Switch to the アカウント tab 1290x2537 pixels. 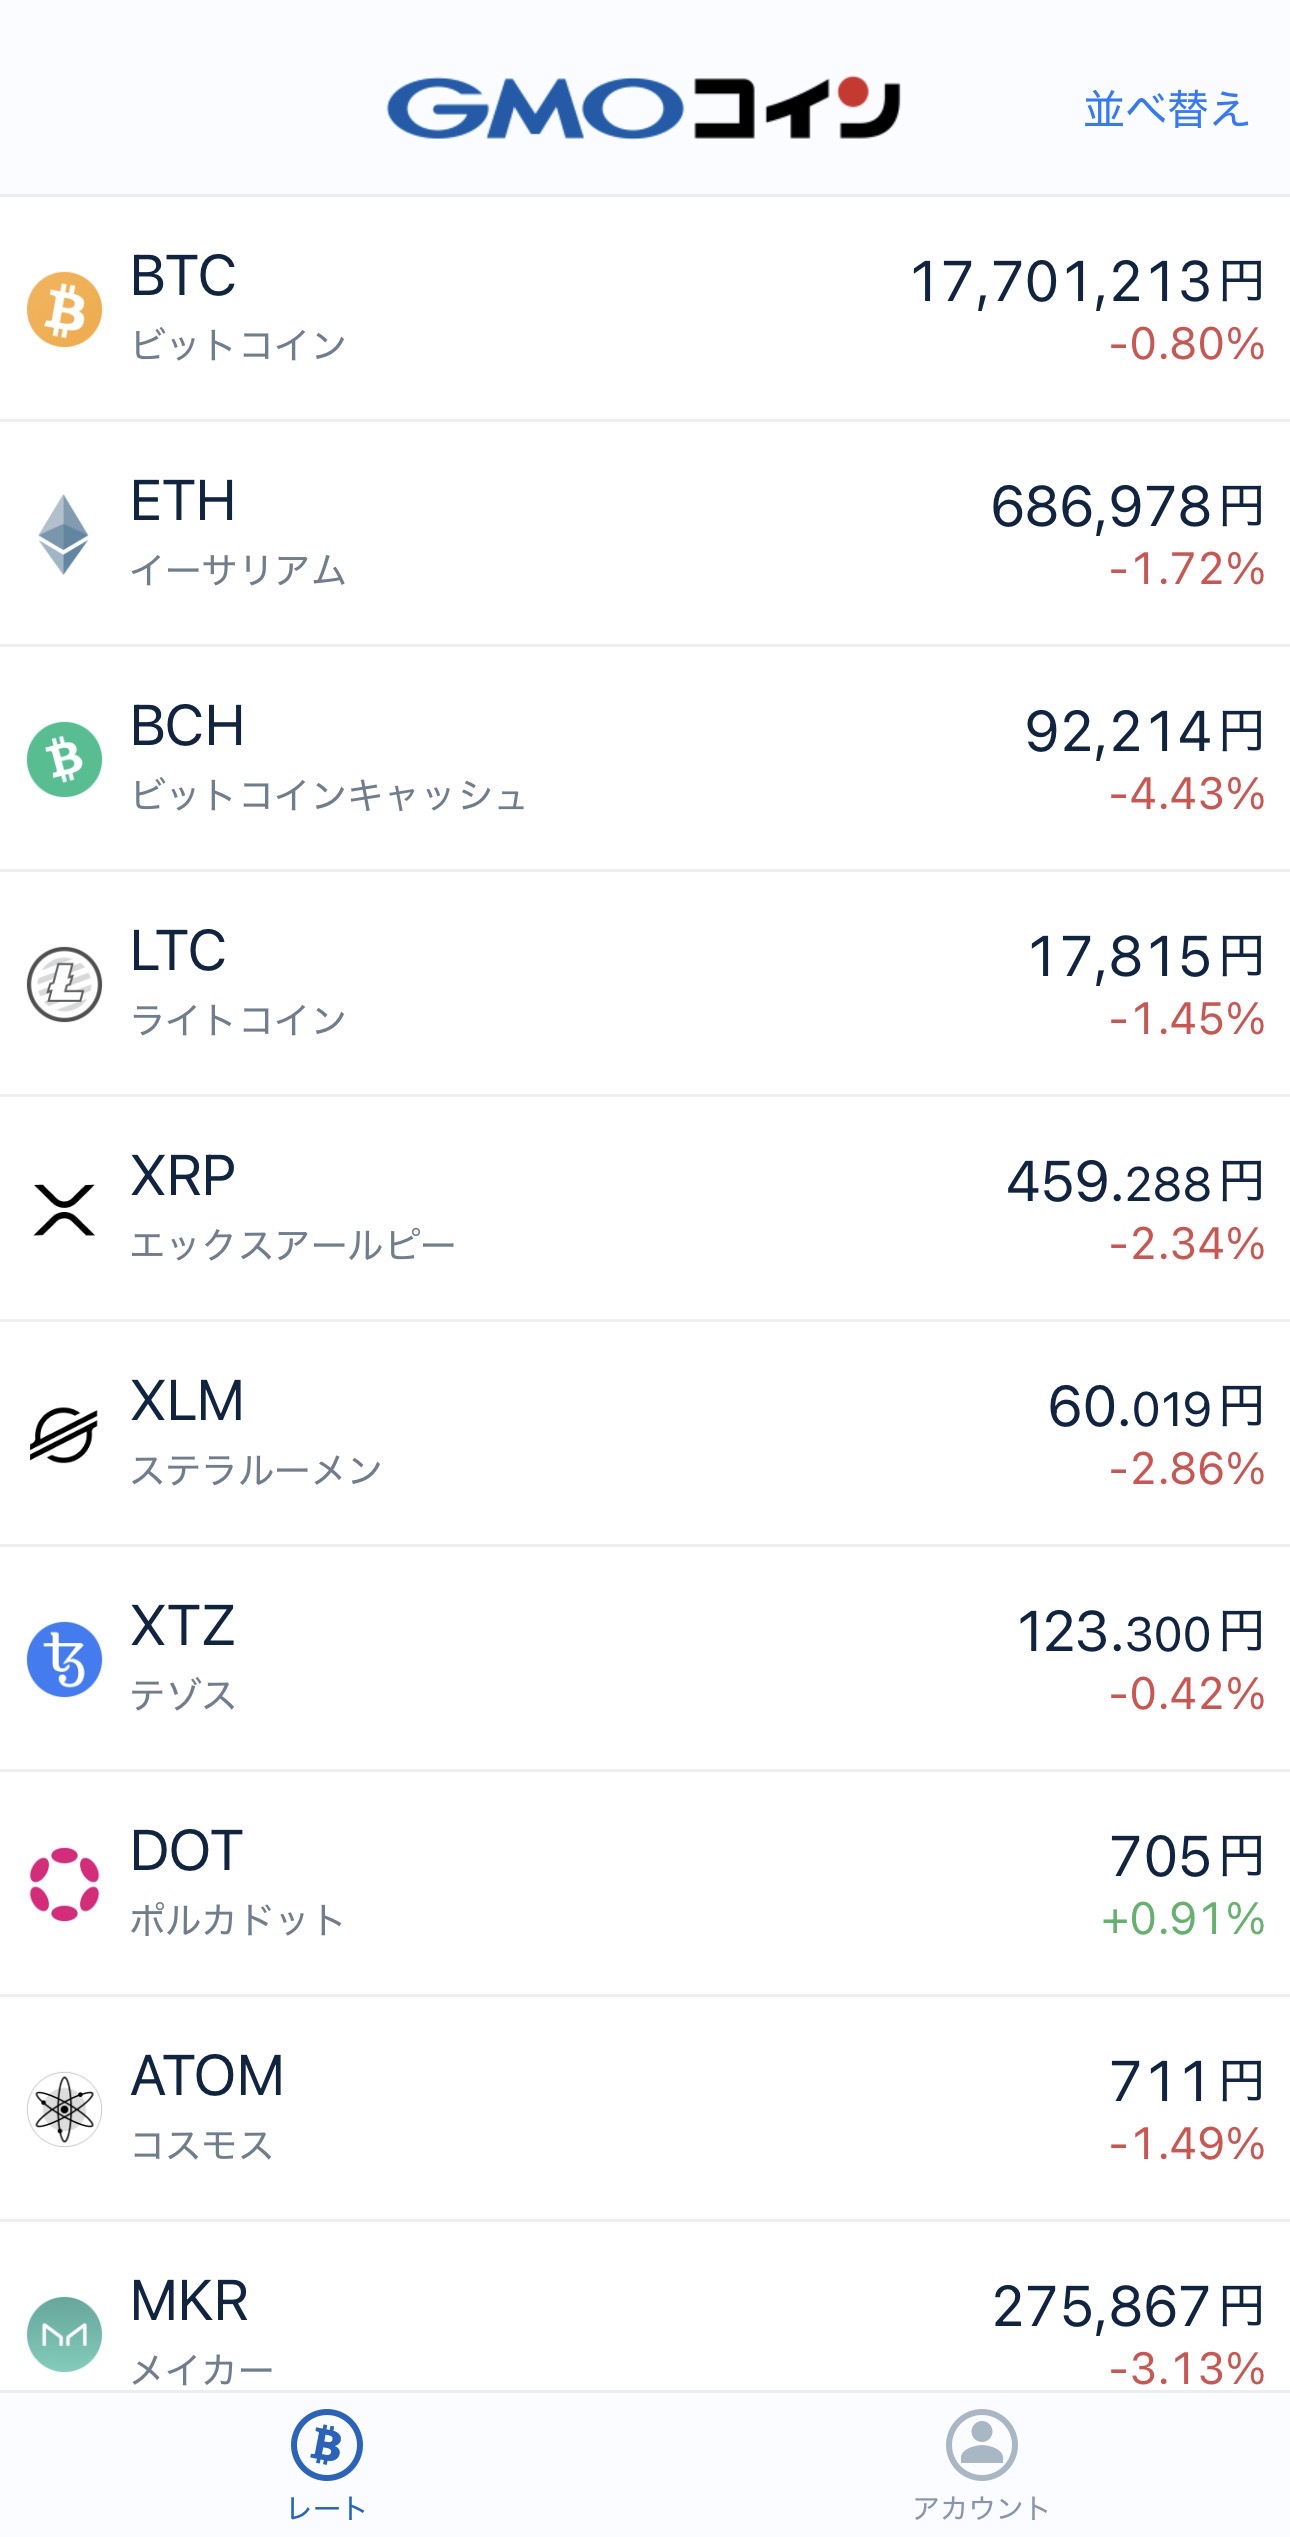[981, 2465]
